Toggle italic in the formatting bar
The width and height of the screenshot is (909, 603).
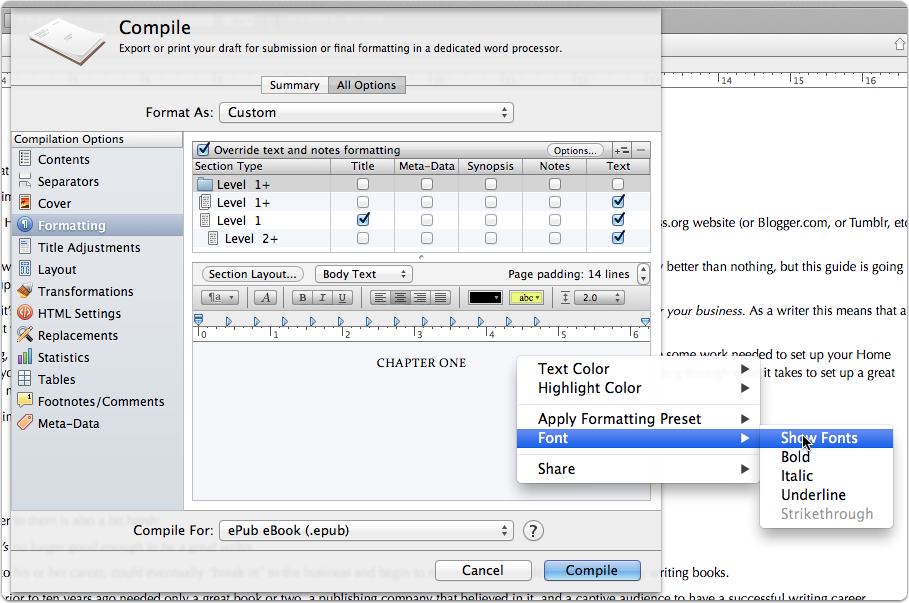click(x=321, y=298)
